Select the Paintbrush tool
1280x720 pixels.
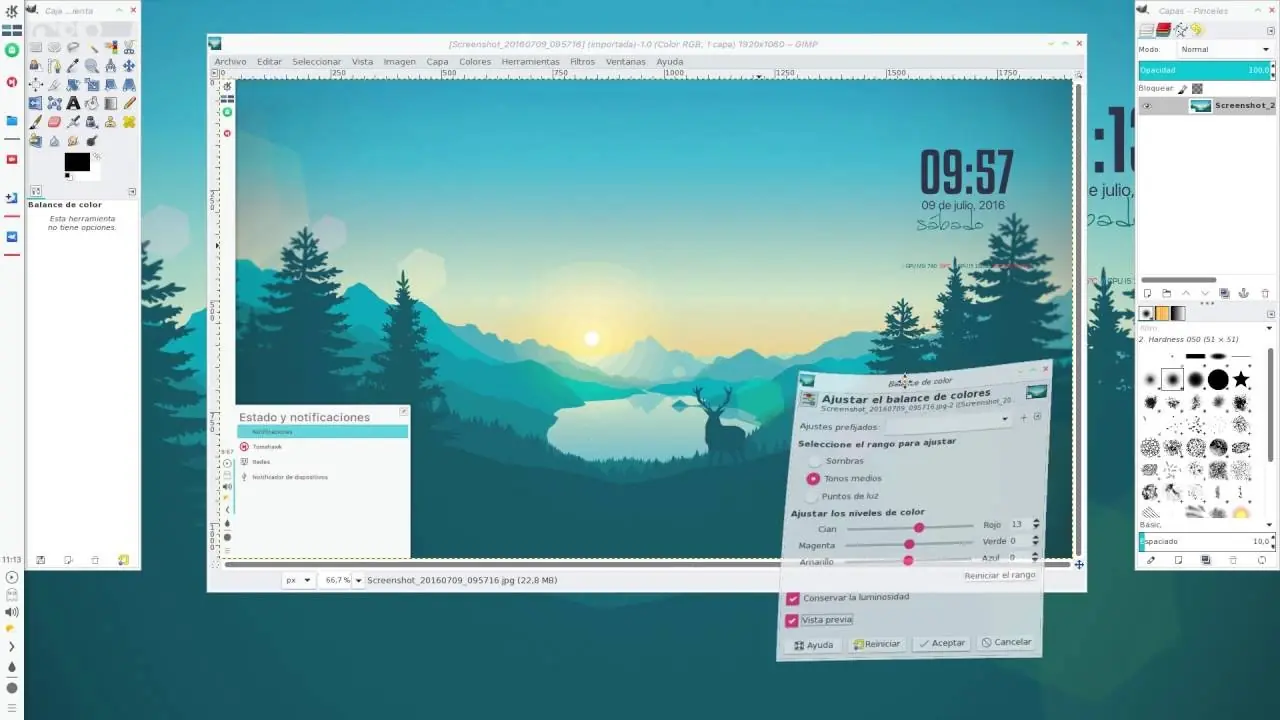(x=36, y=122)
